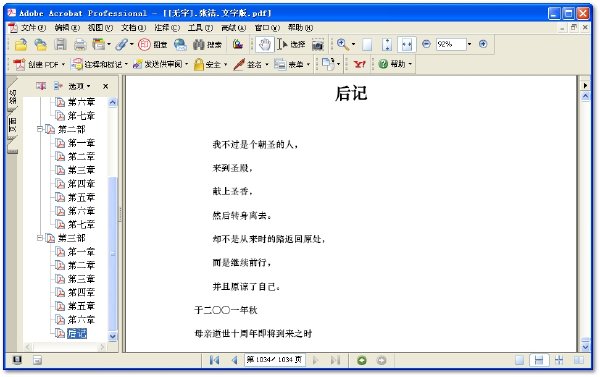Collapse the 第二部 bookmark node
The image size is (600, 377).
40,129
